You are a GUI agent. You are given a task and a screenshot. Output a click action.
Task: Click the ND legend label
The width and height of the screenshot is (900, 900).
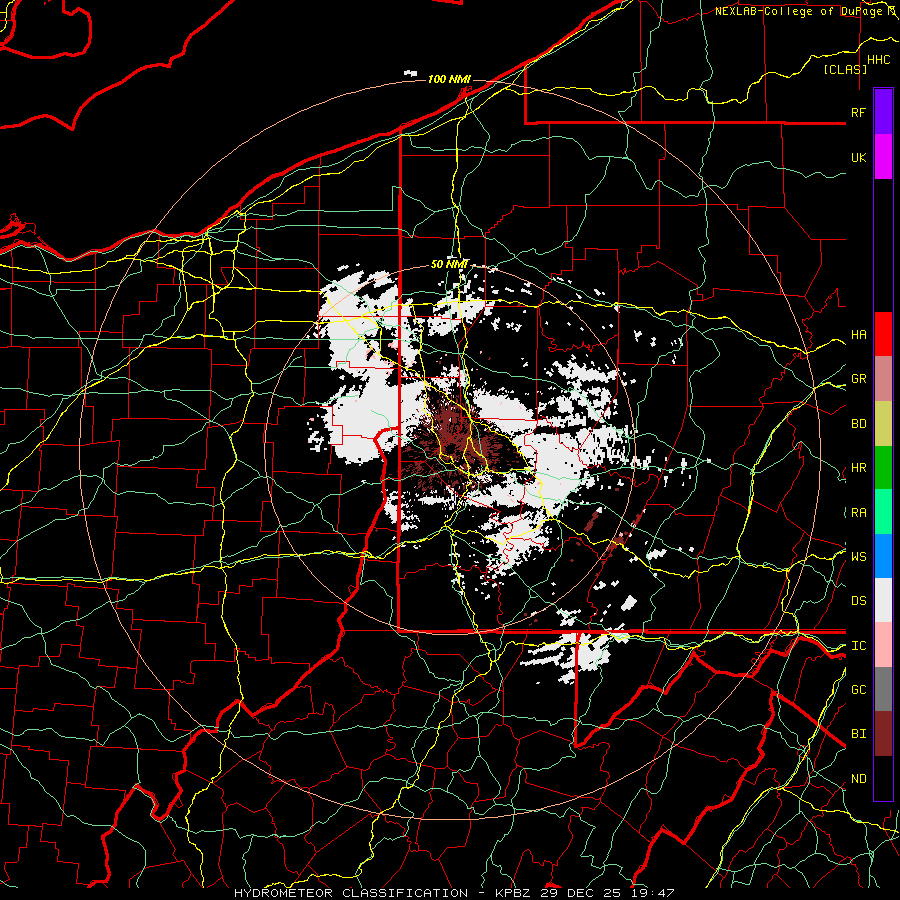[858, 779]
